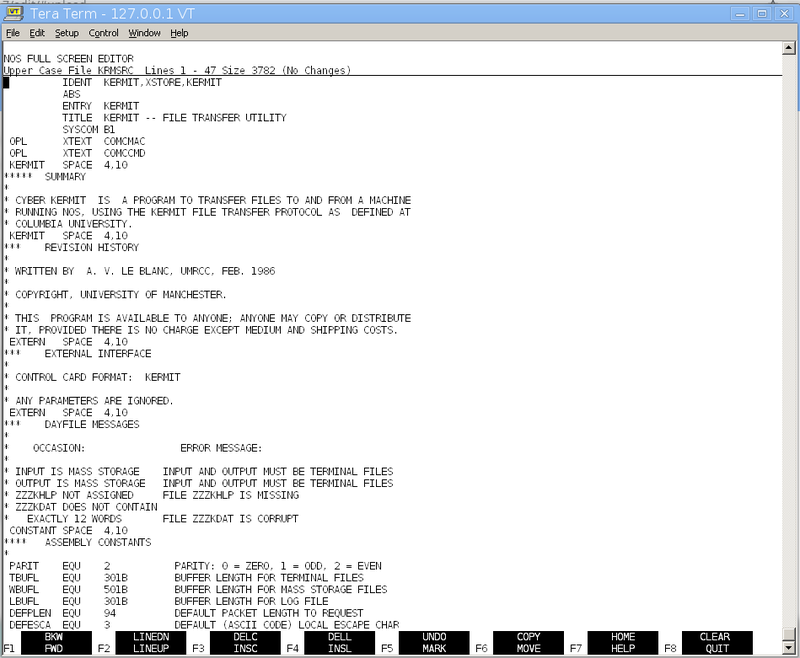The height and width of the screenshot is (658, 800).
Task: Click the 'OPL XTEXT COMCMAC' line
Action: (x=77, y=141)
